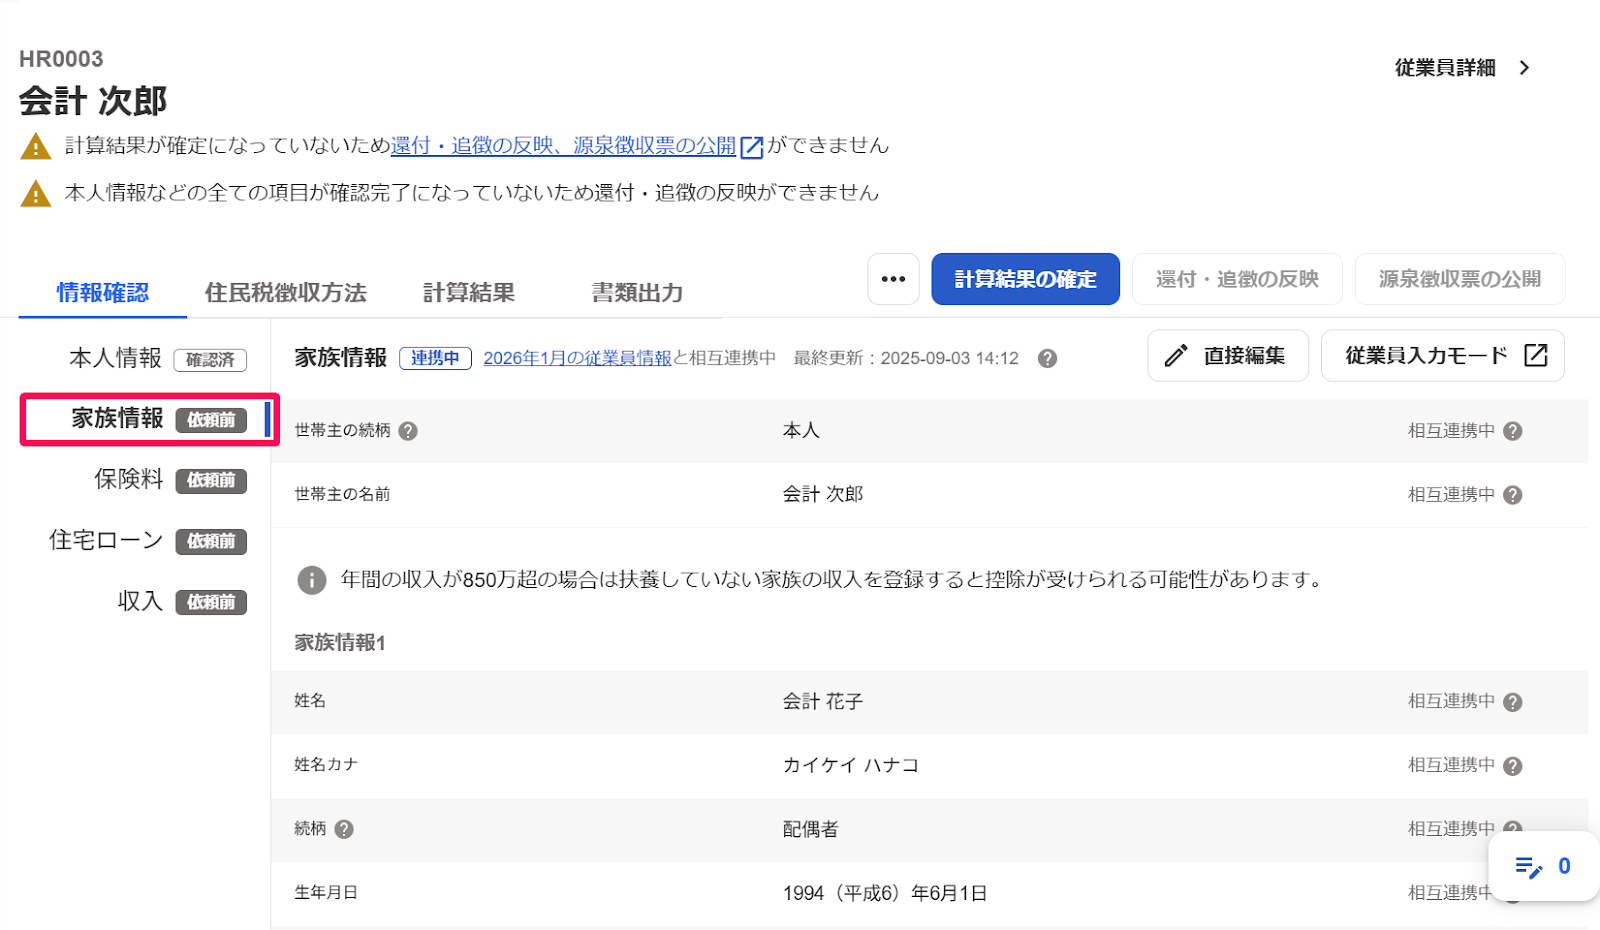1600x930 pixels.
Task: Open the three-dot more options menu
Action: pyautogui.click(x=893, y=279)
